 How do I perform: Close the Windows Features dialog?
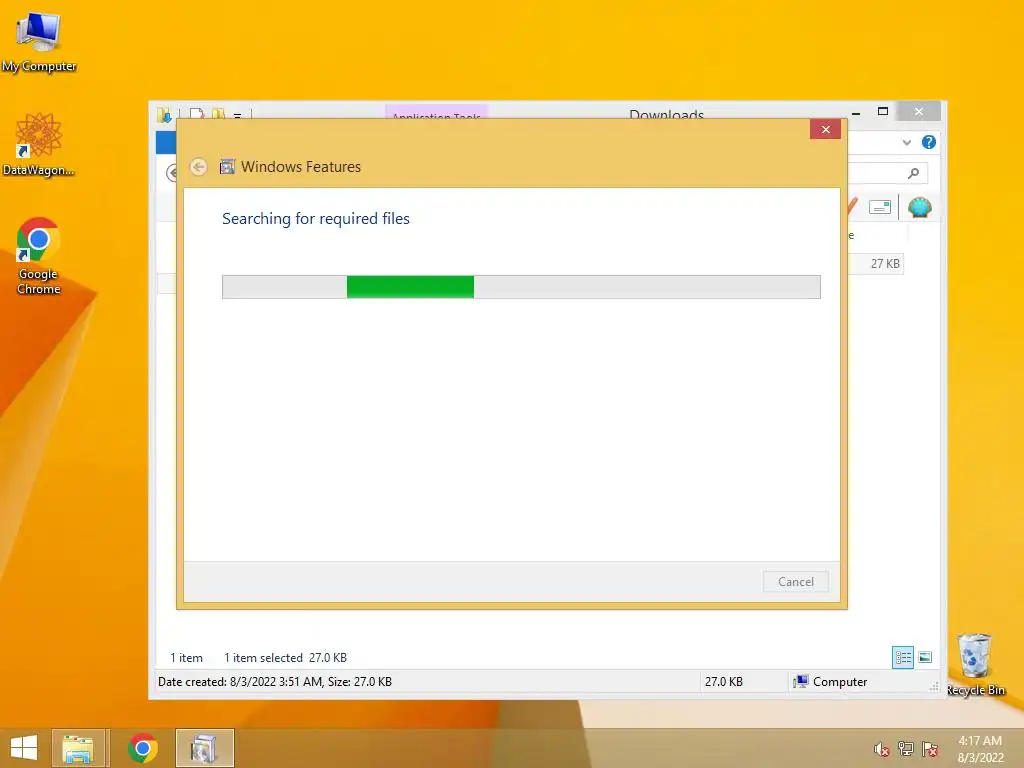tap(825, 129)
